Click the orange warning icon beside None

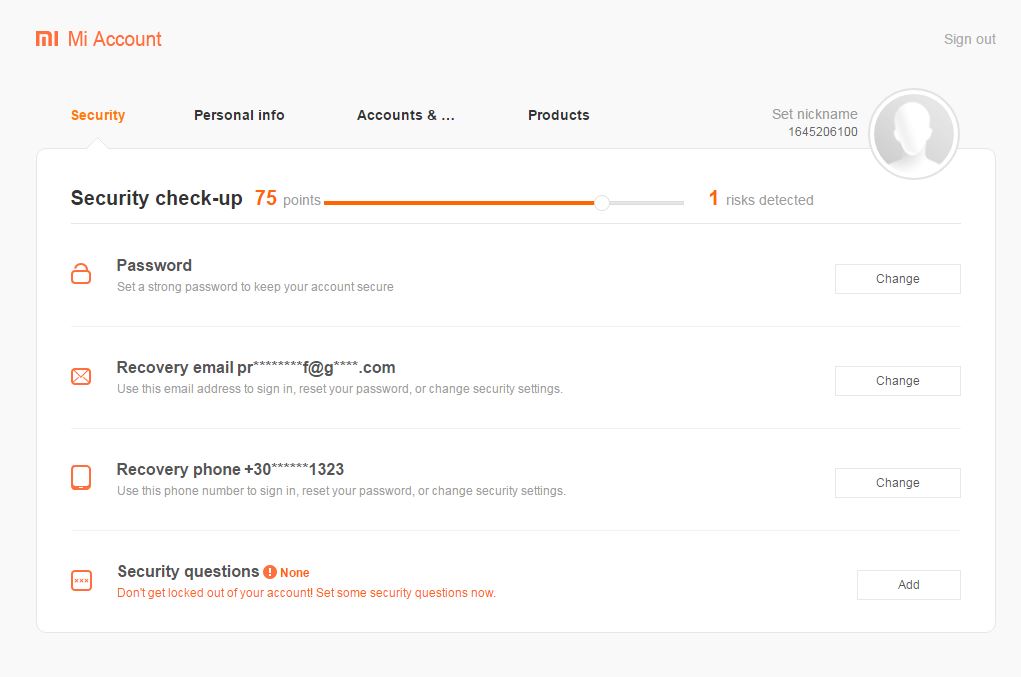pyautogui.click(x=270, y=572)
